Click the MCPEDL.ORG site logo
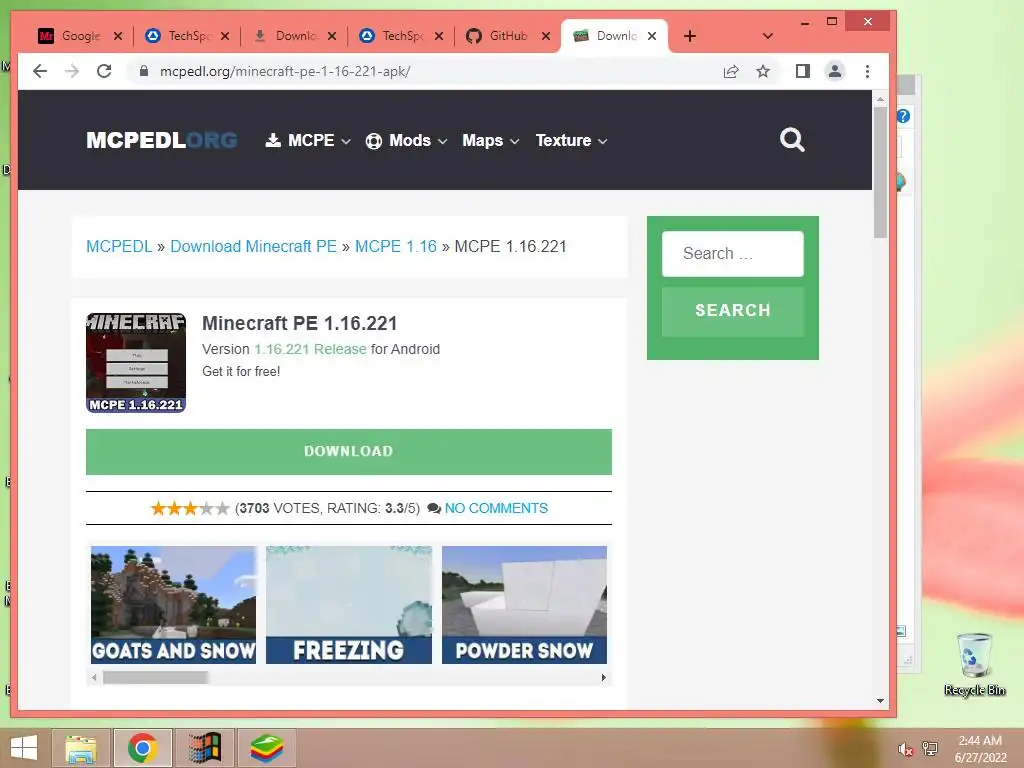This screenshot has height=768, width=1024. point(161,140)
